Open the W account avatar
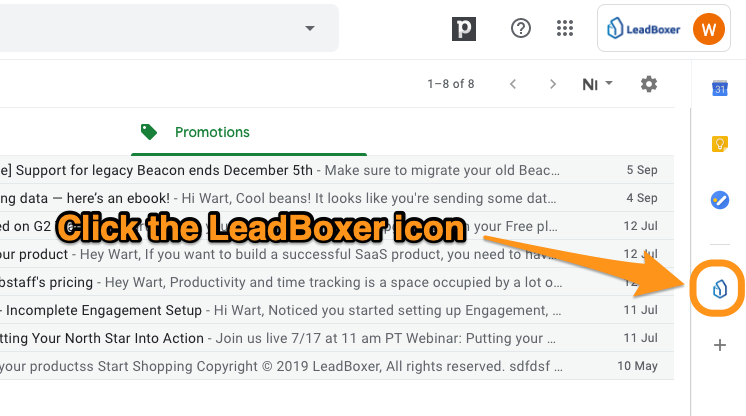Screen dimensions: 746x416 [x=708, y=29]
